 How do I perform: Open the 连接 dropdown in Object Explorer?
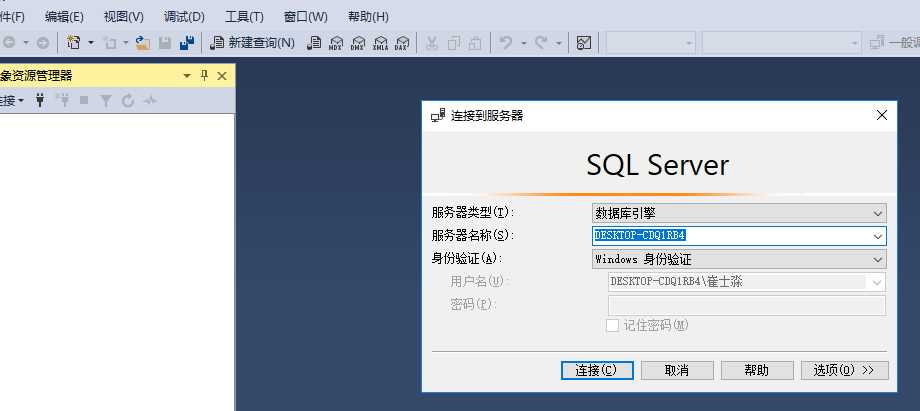coord(12,101)
